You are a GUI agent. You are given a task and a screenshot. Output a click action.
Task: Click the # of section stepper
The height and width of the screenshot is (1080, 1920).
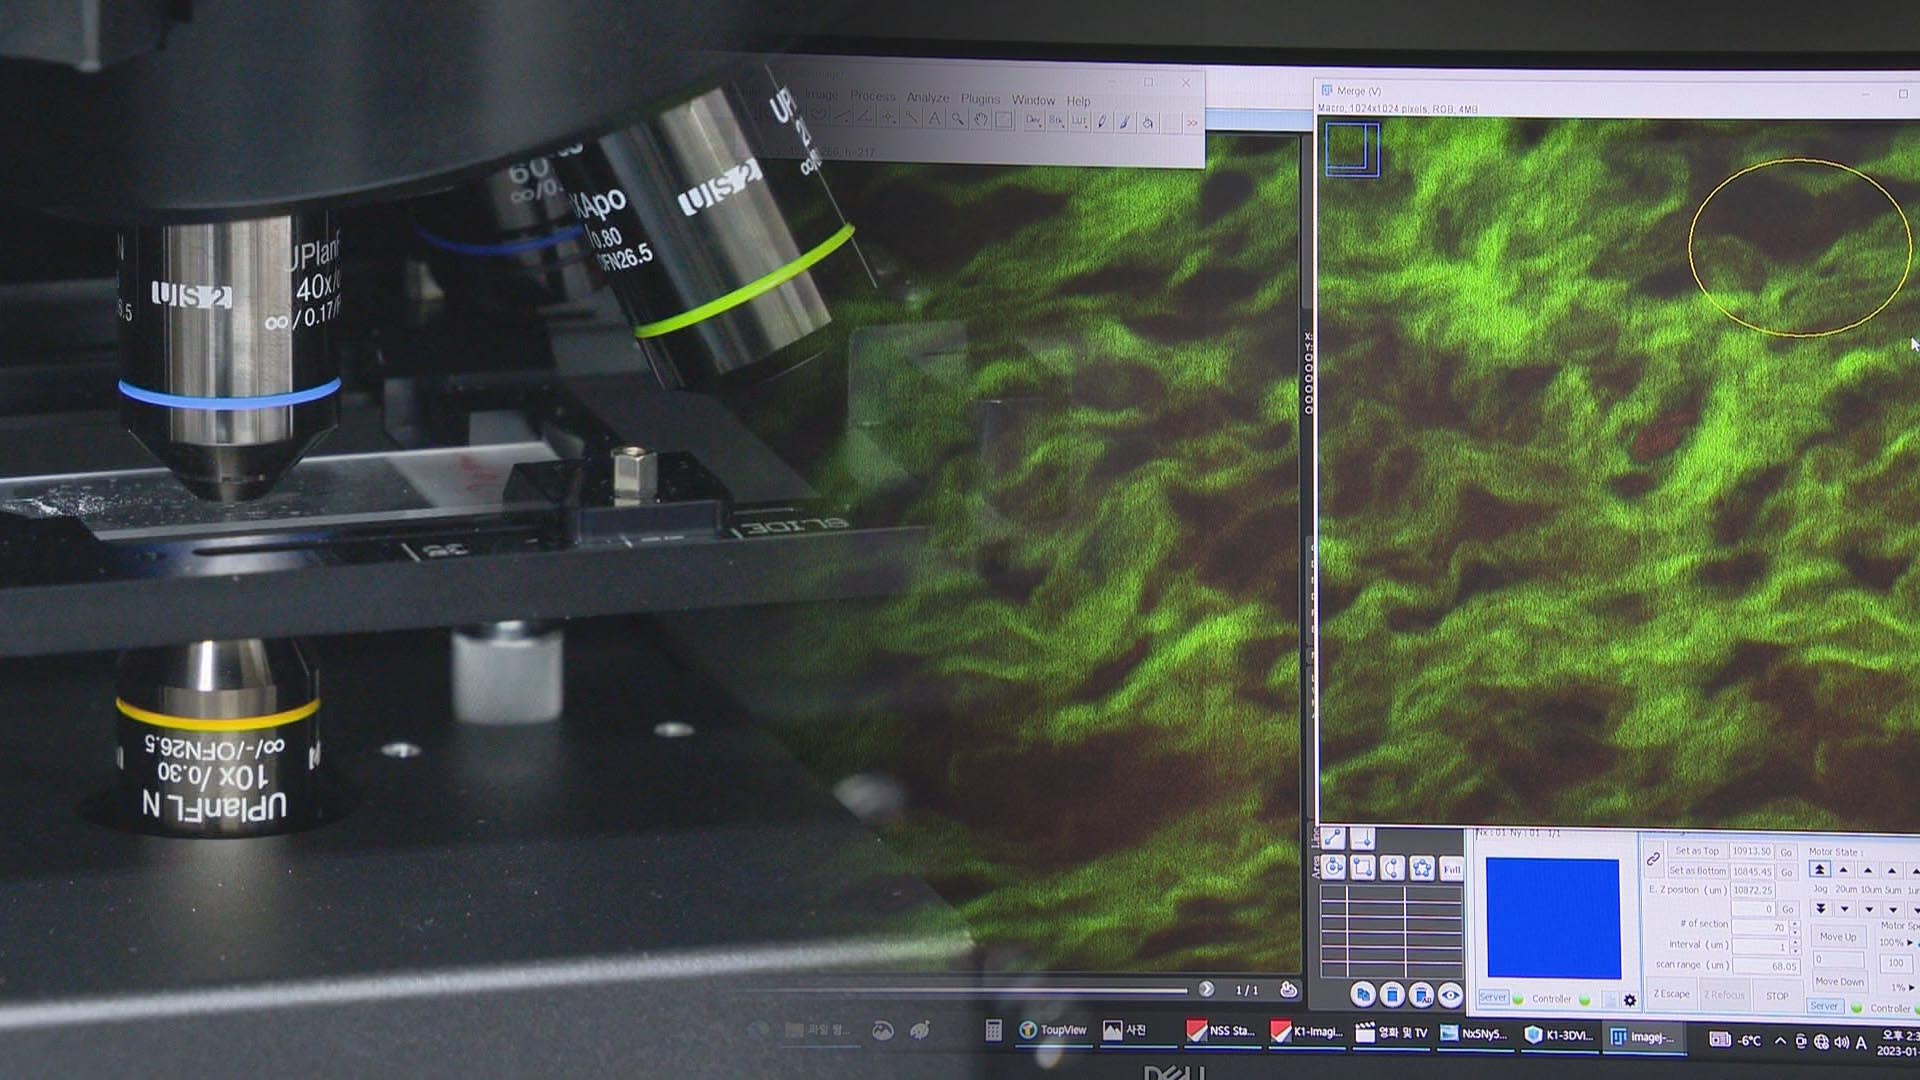point(1795,928)
